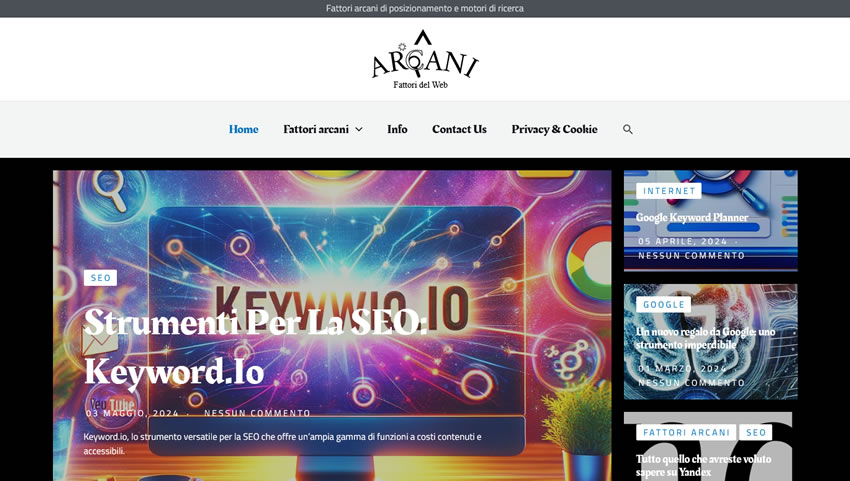Click the SEO tag on Yandex post

(x=756, y=432)
